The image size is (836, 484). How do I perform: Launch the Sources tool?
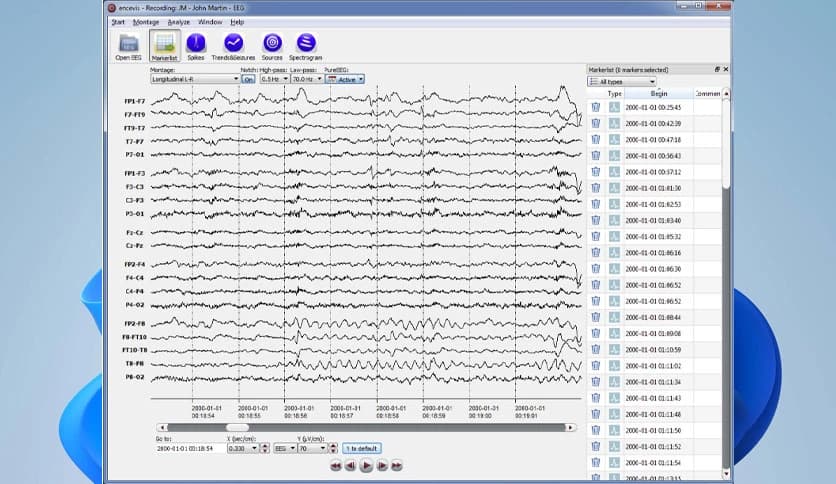tap(272, 45)
